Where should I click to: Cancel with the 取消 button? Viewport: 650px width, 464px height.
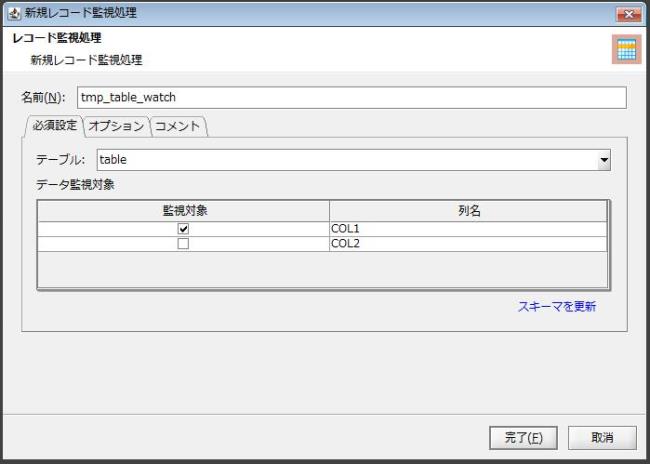point(602,437)
